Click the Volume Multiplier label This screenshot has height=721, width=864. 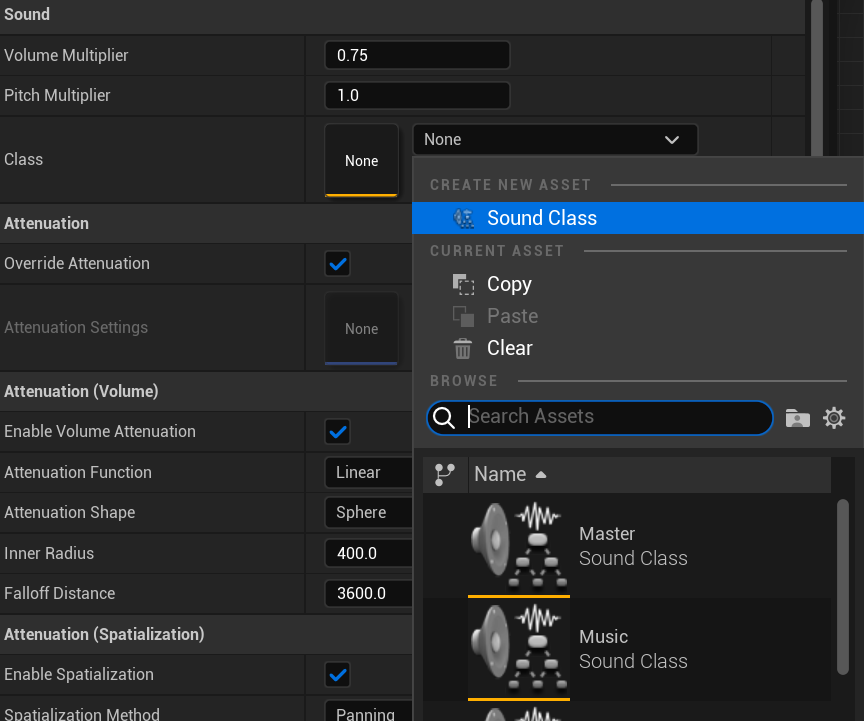coord(66,55)
